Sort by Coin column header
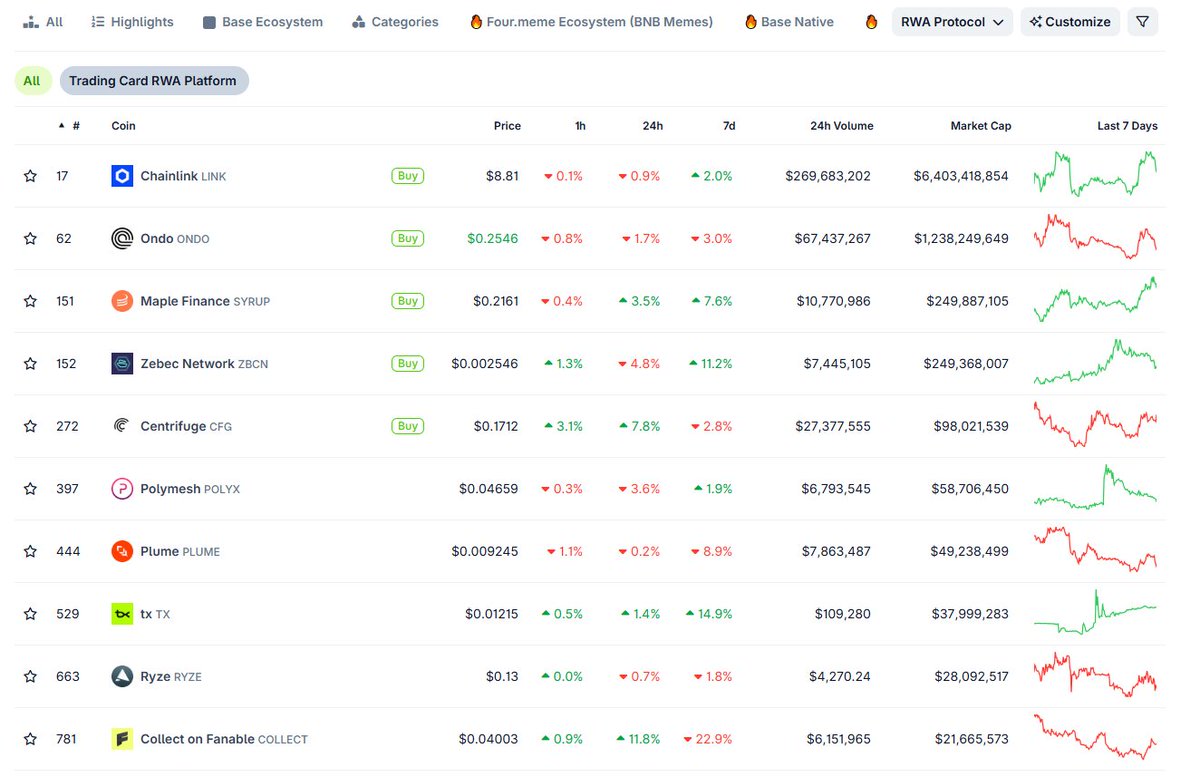 pos(123,126)
